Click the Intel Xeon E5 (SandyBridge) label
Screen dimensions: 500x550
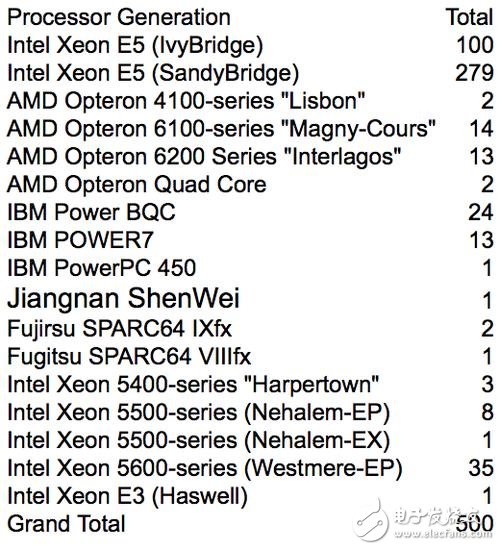(x=153, y=73)
